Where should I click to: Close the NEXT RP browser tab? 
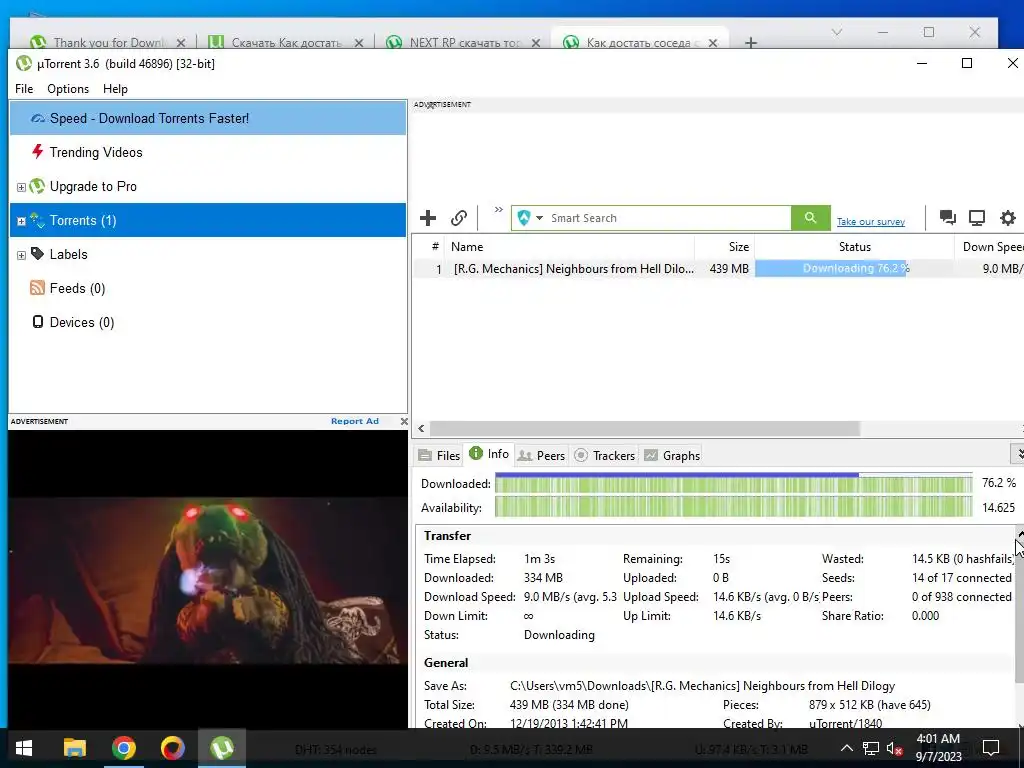[x=536, y=42]
